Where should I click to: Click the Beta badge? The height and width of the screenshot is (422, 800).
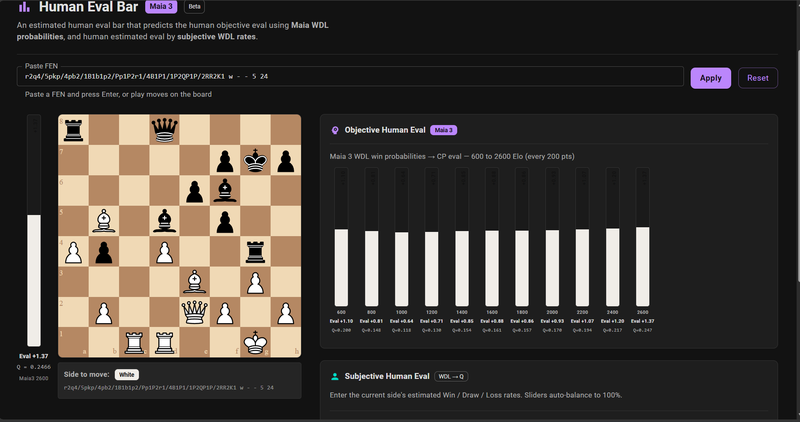(194, 7)
